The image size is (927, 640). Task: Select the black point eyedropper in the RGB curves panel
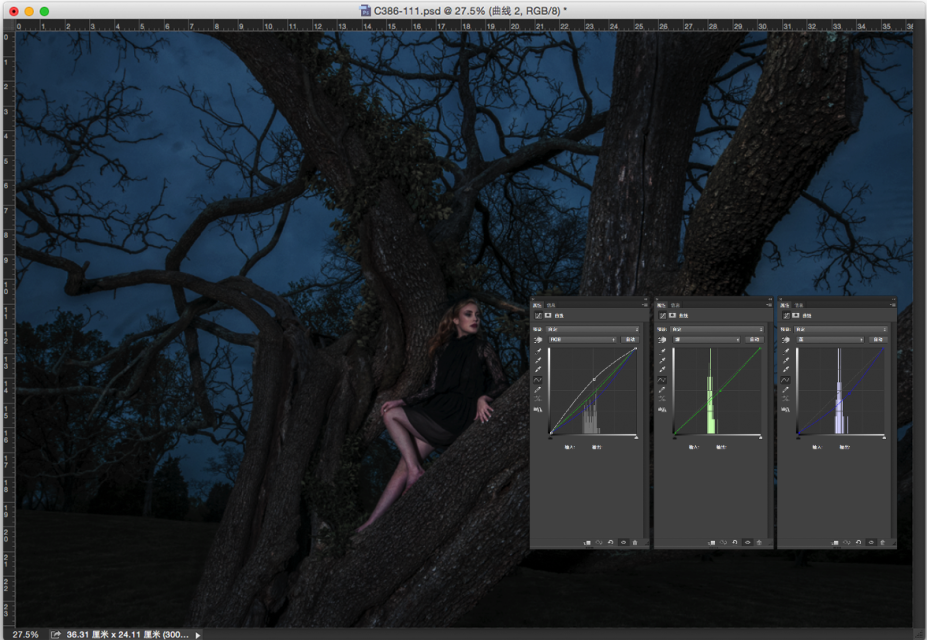coord(538,350)
